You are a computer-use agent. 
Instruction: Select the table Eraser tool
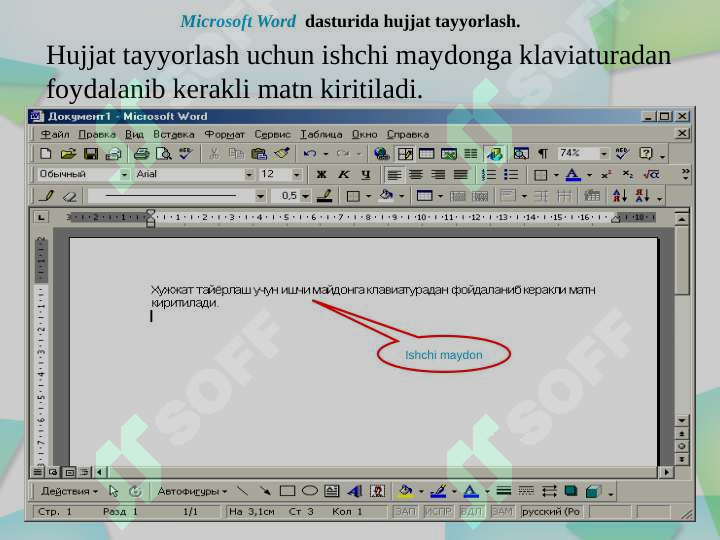69,197
